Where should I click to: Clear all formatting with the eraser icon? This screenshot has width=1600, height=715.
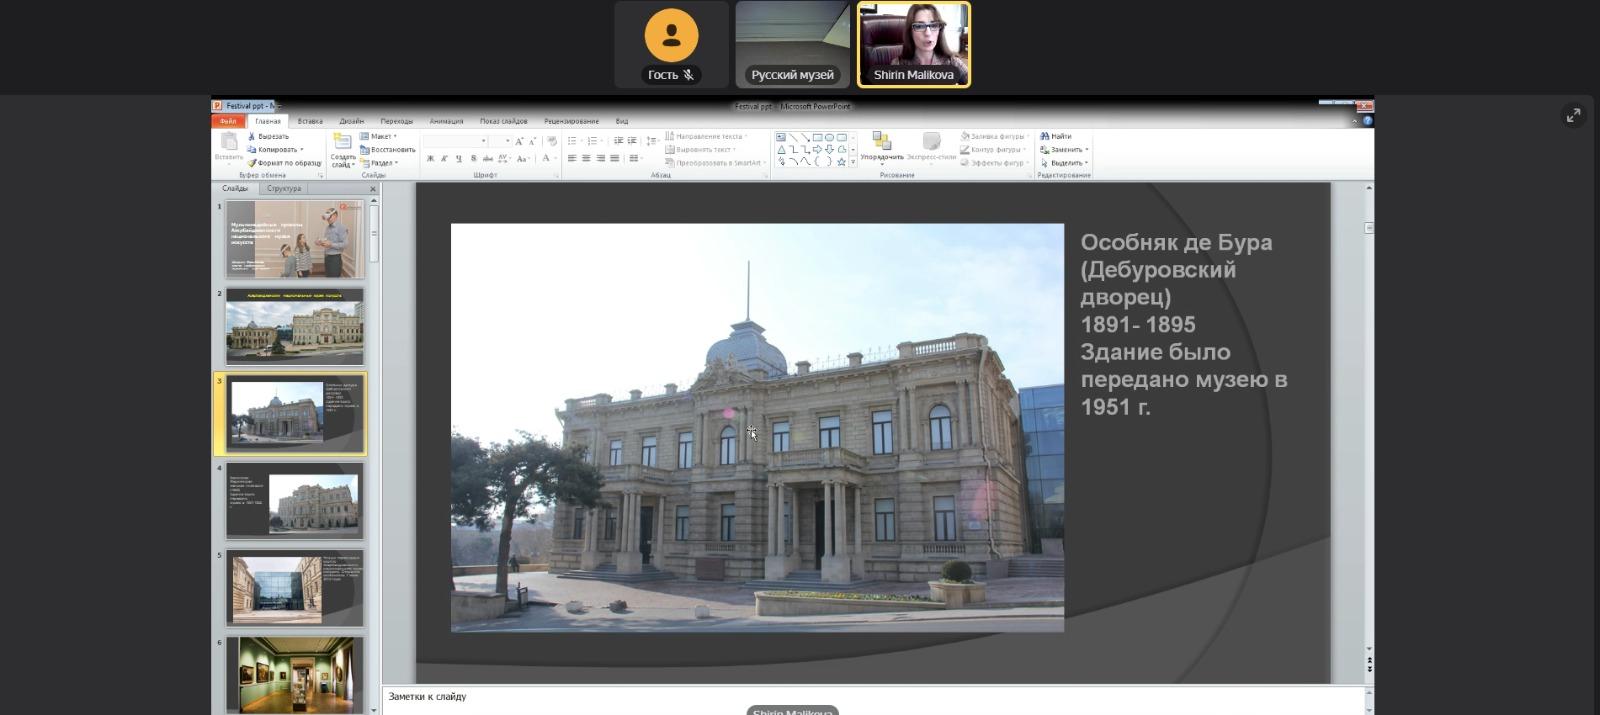[x=551, y=141]
